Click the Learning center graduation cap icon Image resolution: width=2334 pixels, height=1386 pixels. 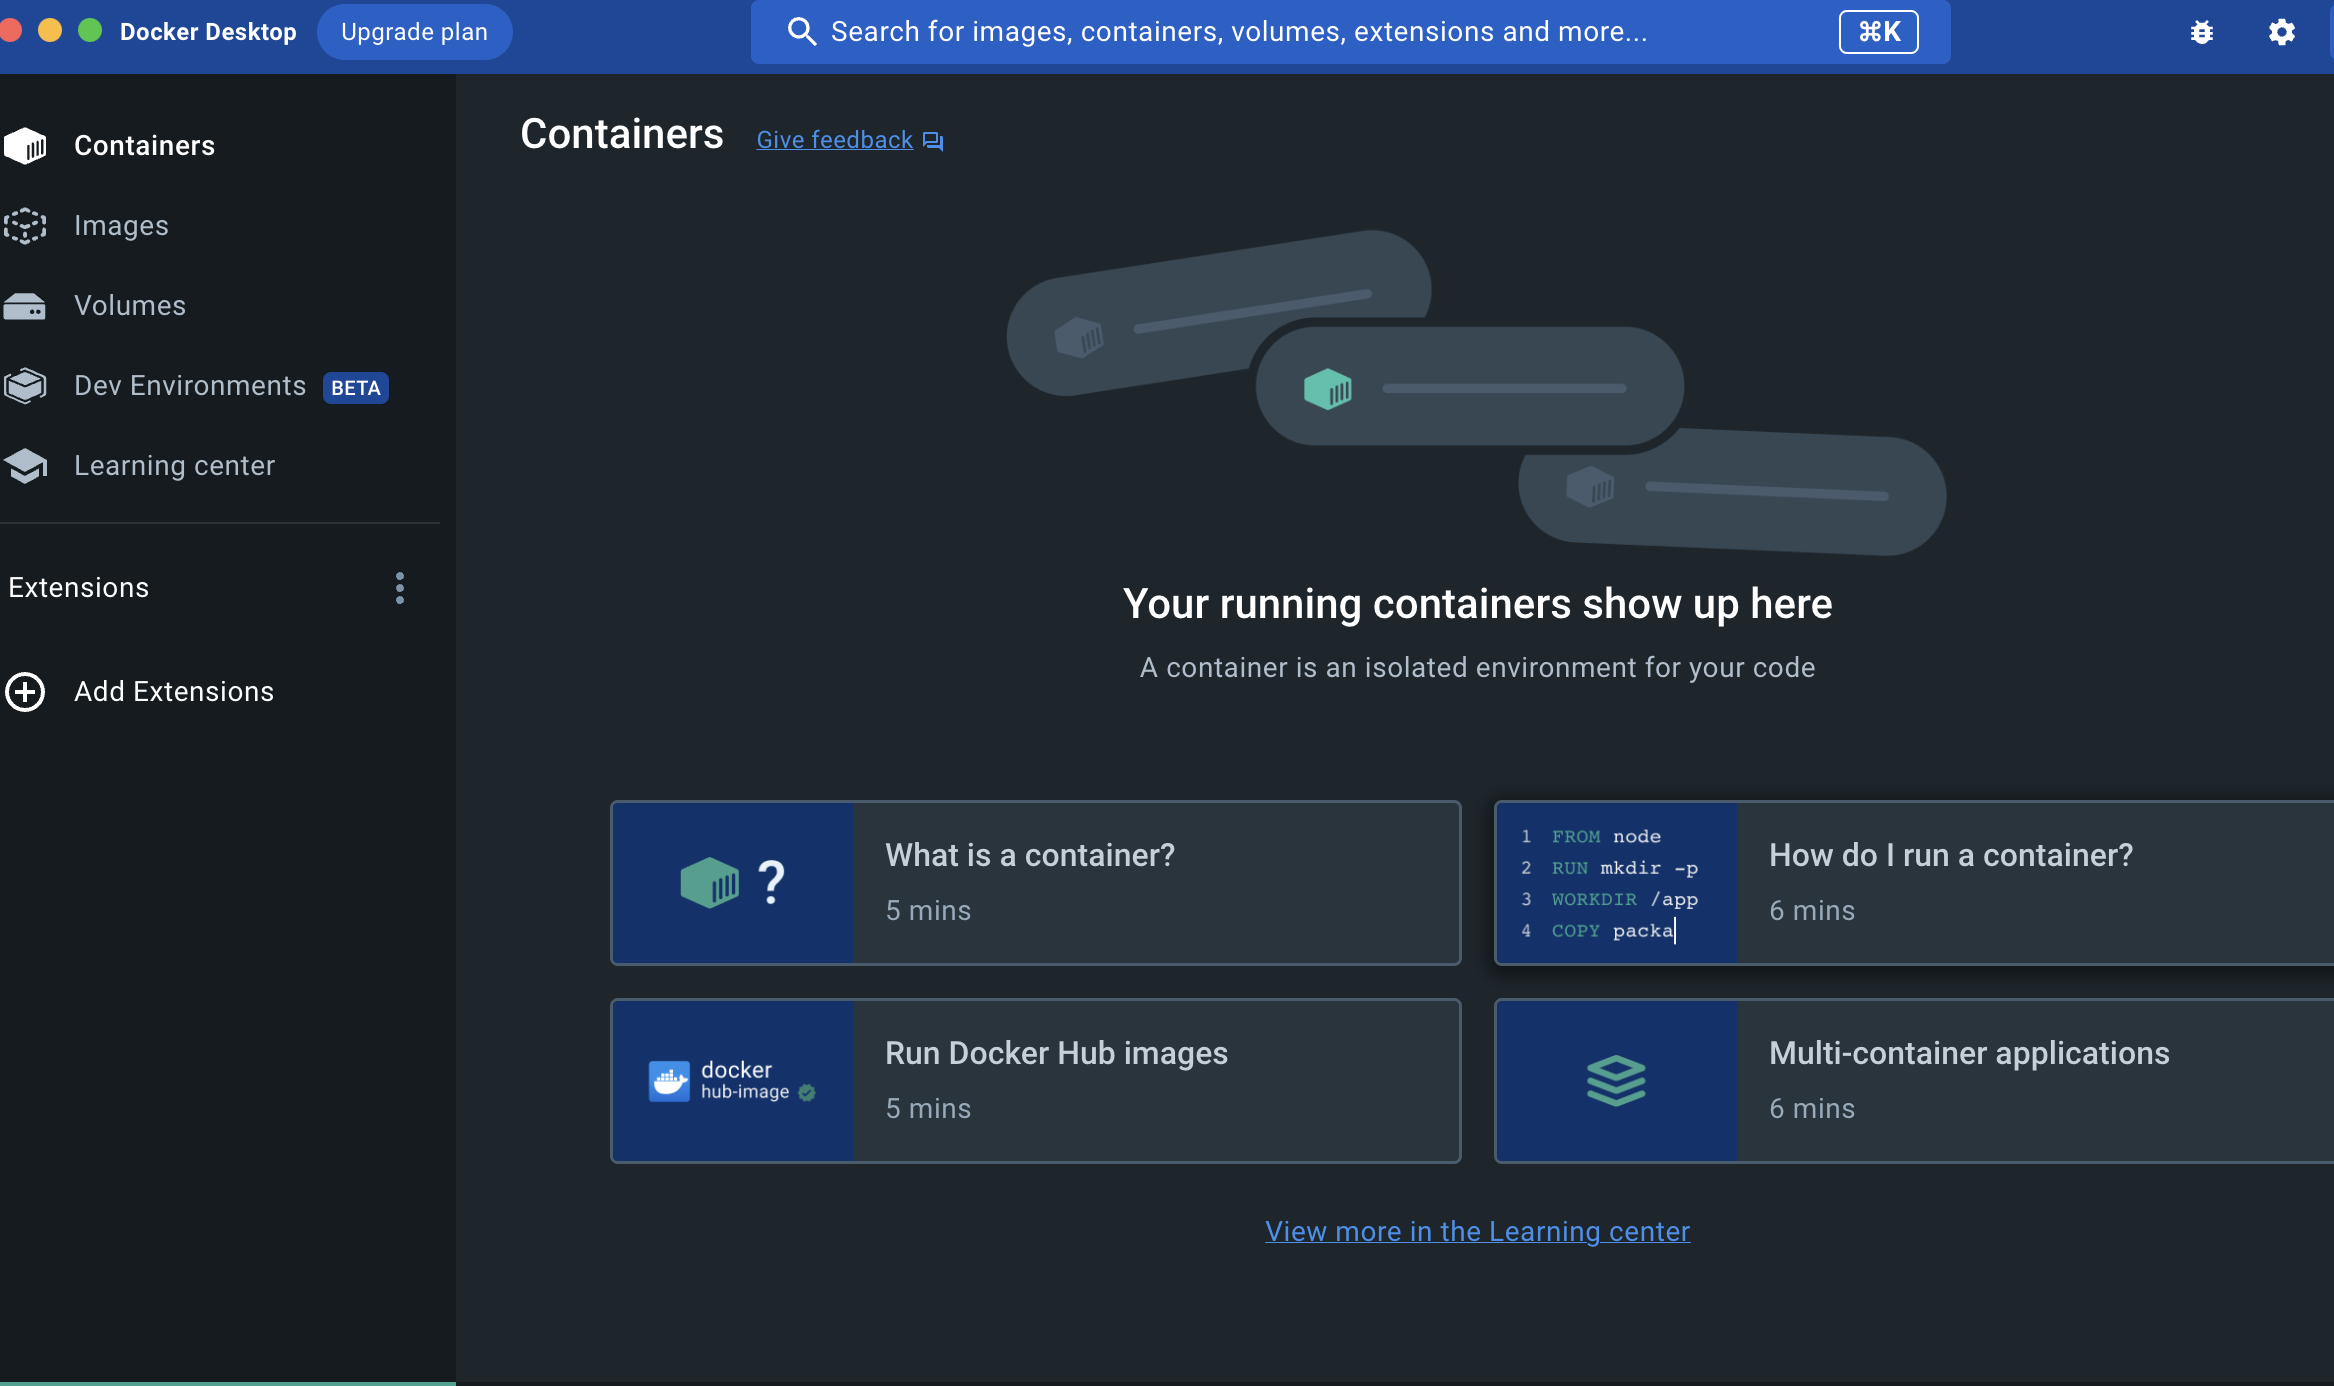25,466
